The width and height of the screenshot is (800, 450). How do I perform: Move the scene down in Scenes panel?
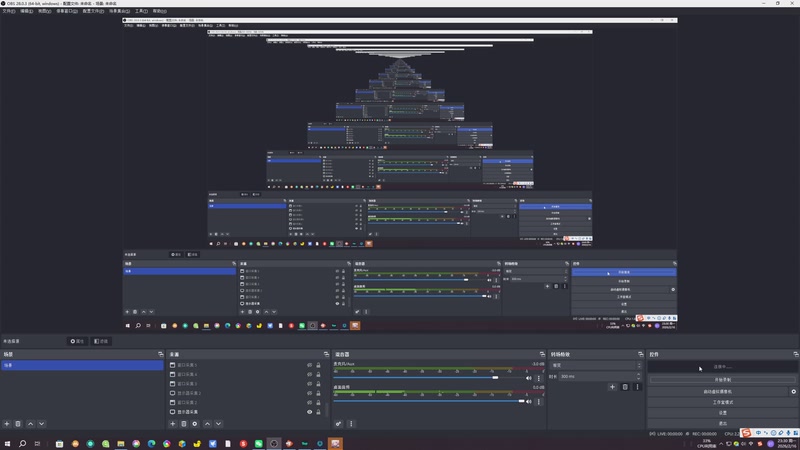[41, 423]
